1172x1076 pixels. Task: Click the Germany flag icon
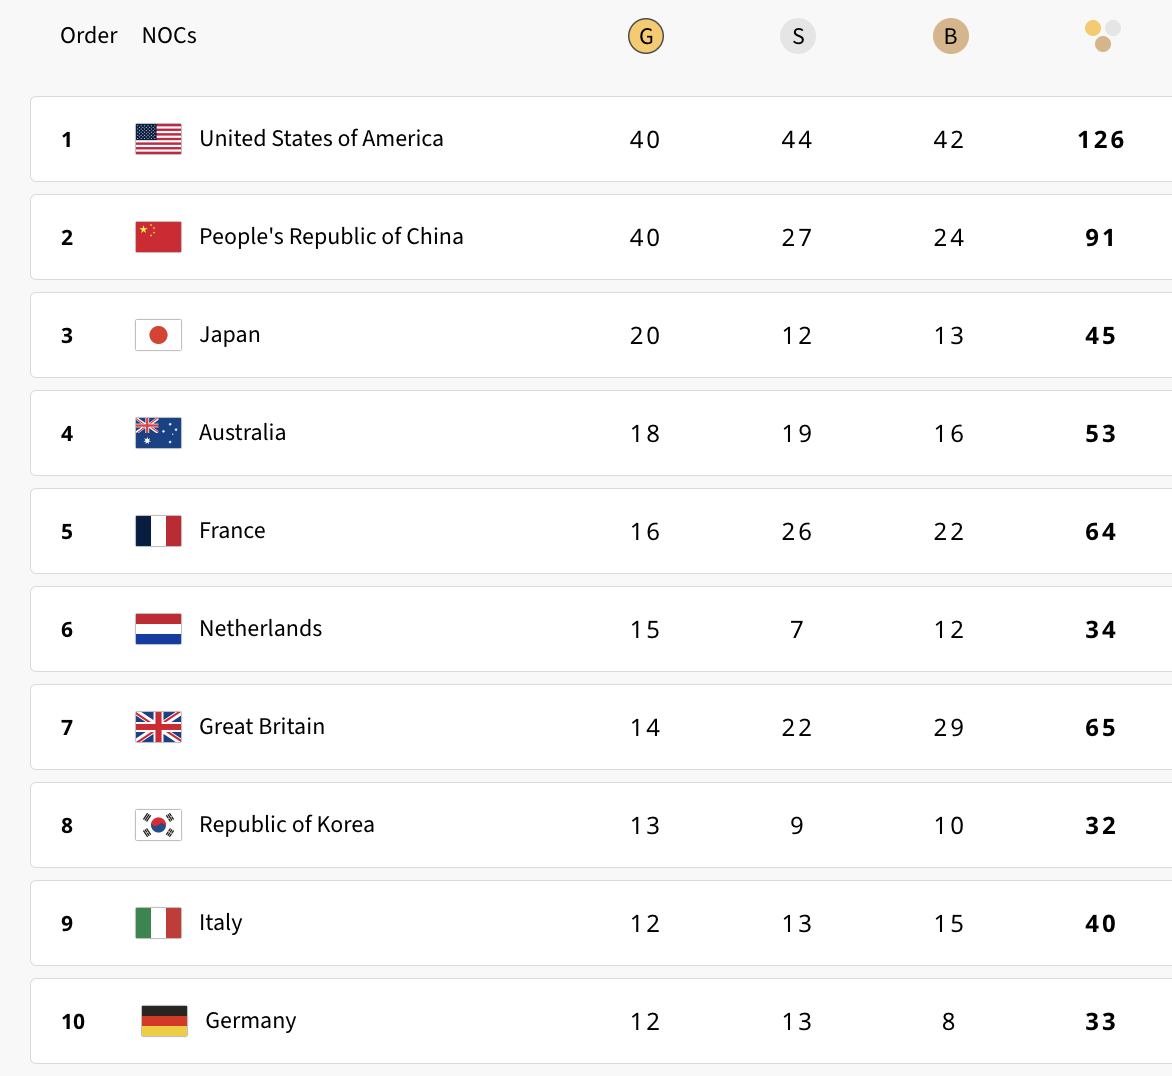[164, 1021]
